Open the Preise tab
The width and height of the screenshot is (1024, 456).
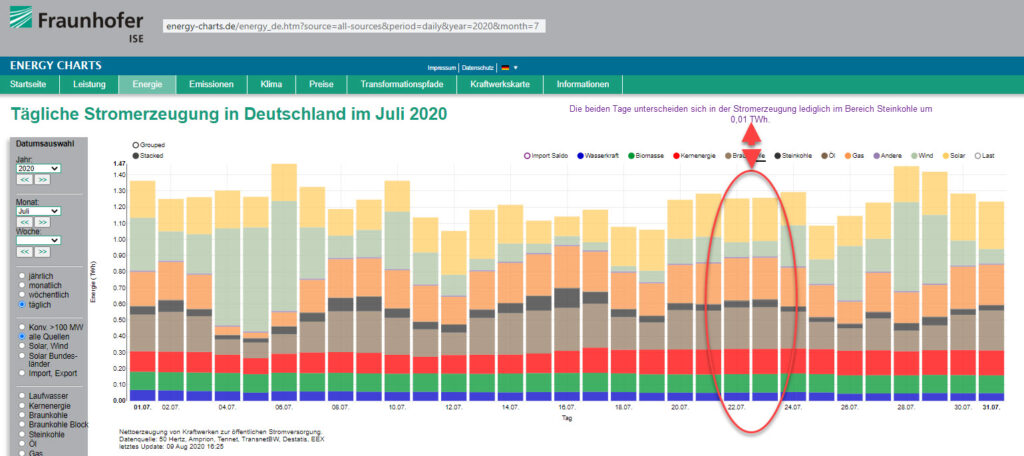point(321,84)
